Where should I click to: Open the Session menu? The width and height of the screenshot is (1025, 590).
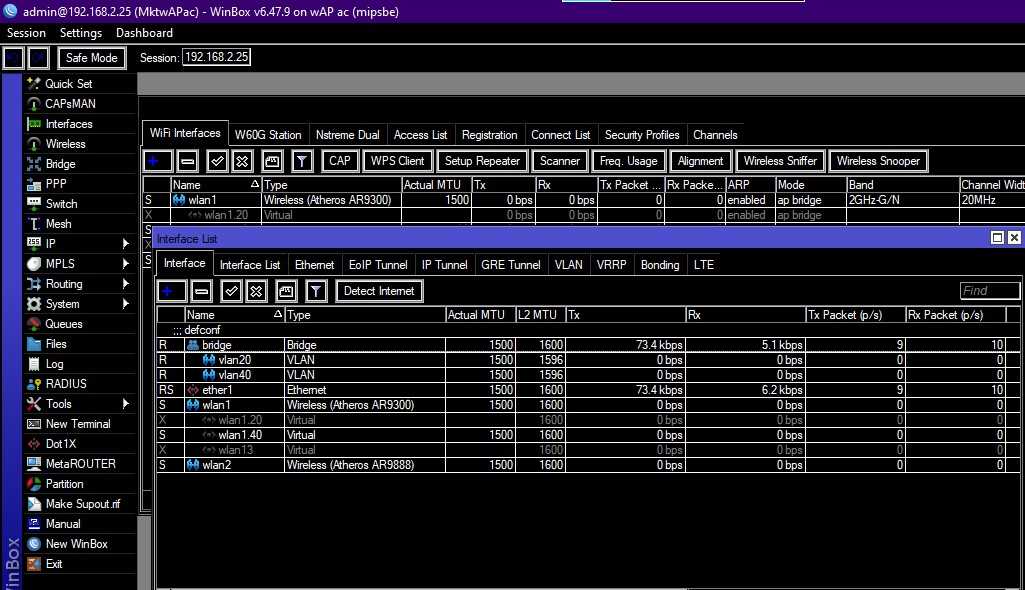26,33
